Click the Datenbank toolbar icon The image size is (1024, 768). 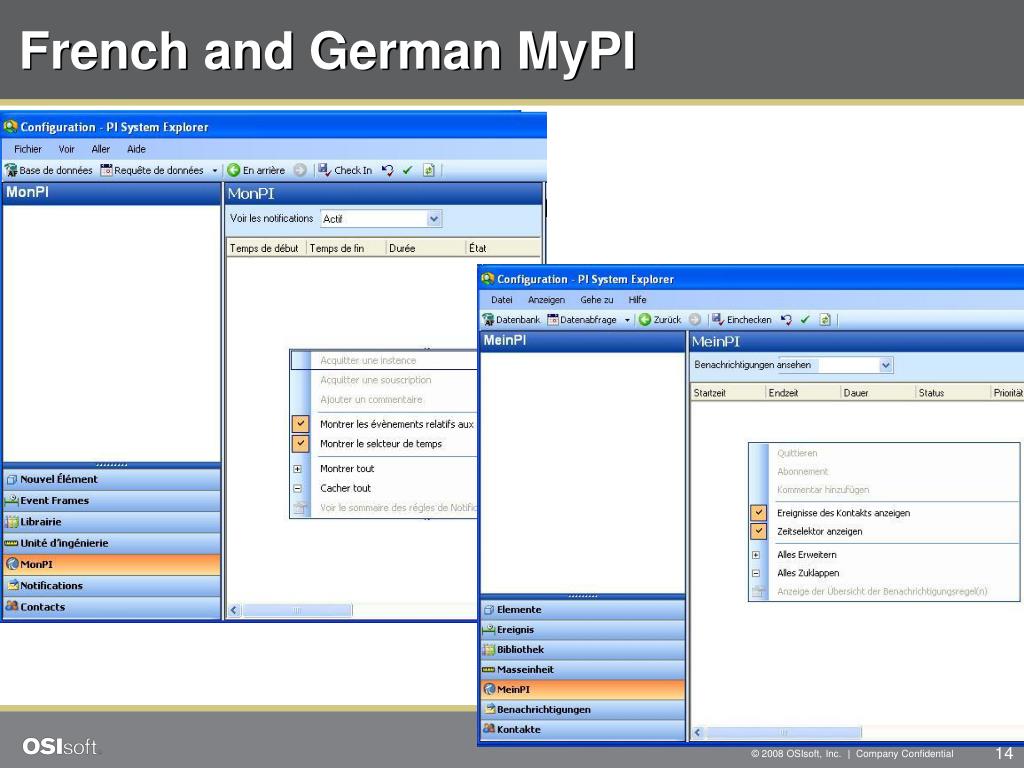click(488, 320)
